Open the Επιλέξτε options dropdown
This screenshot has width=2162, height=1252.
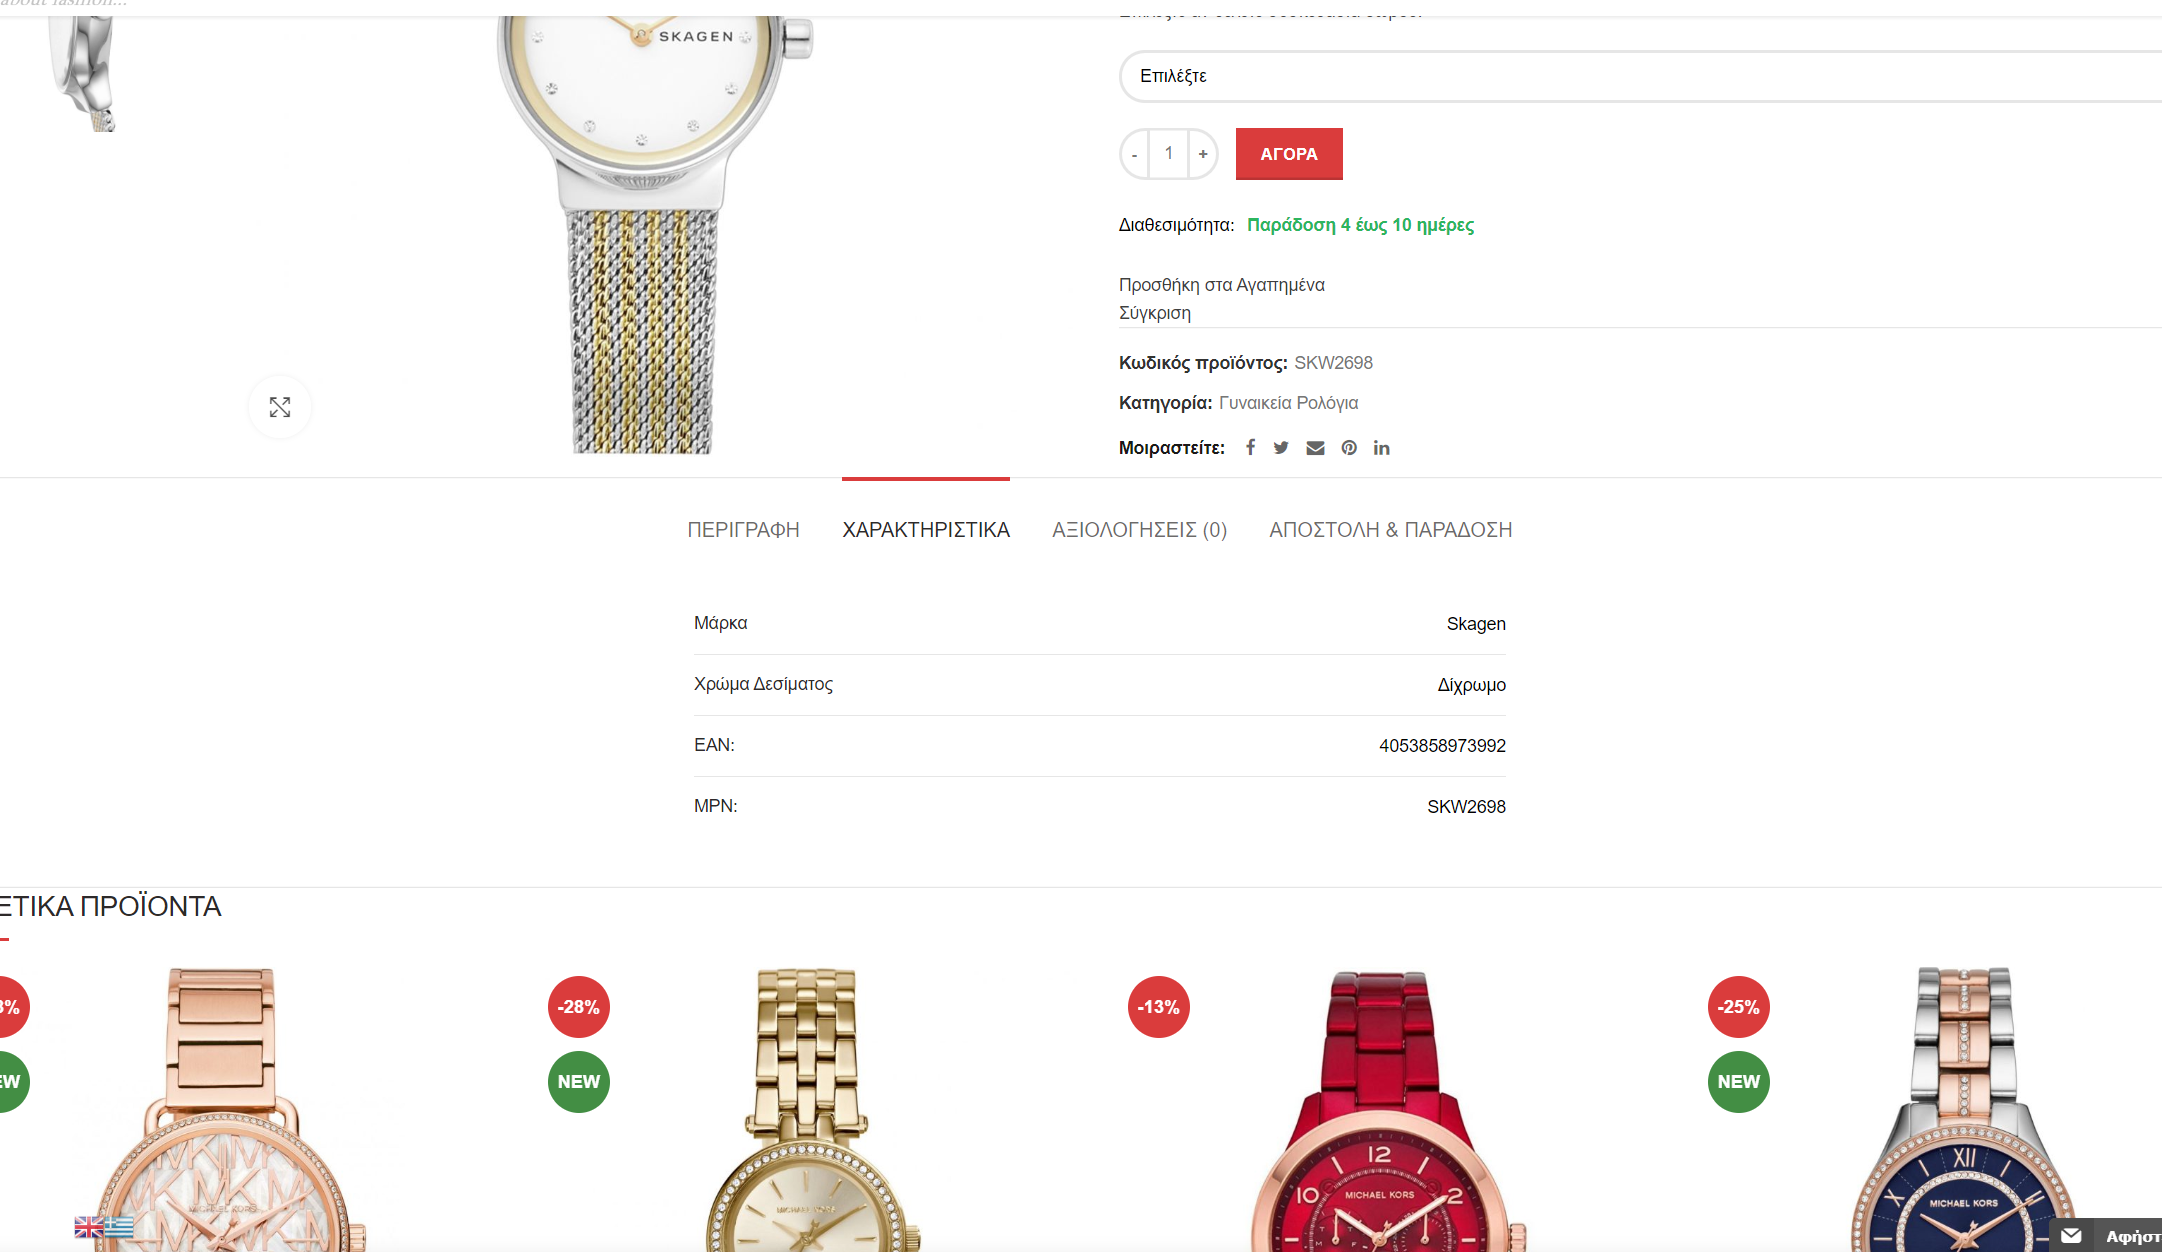[1640, 76]
